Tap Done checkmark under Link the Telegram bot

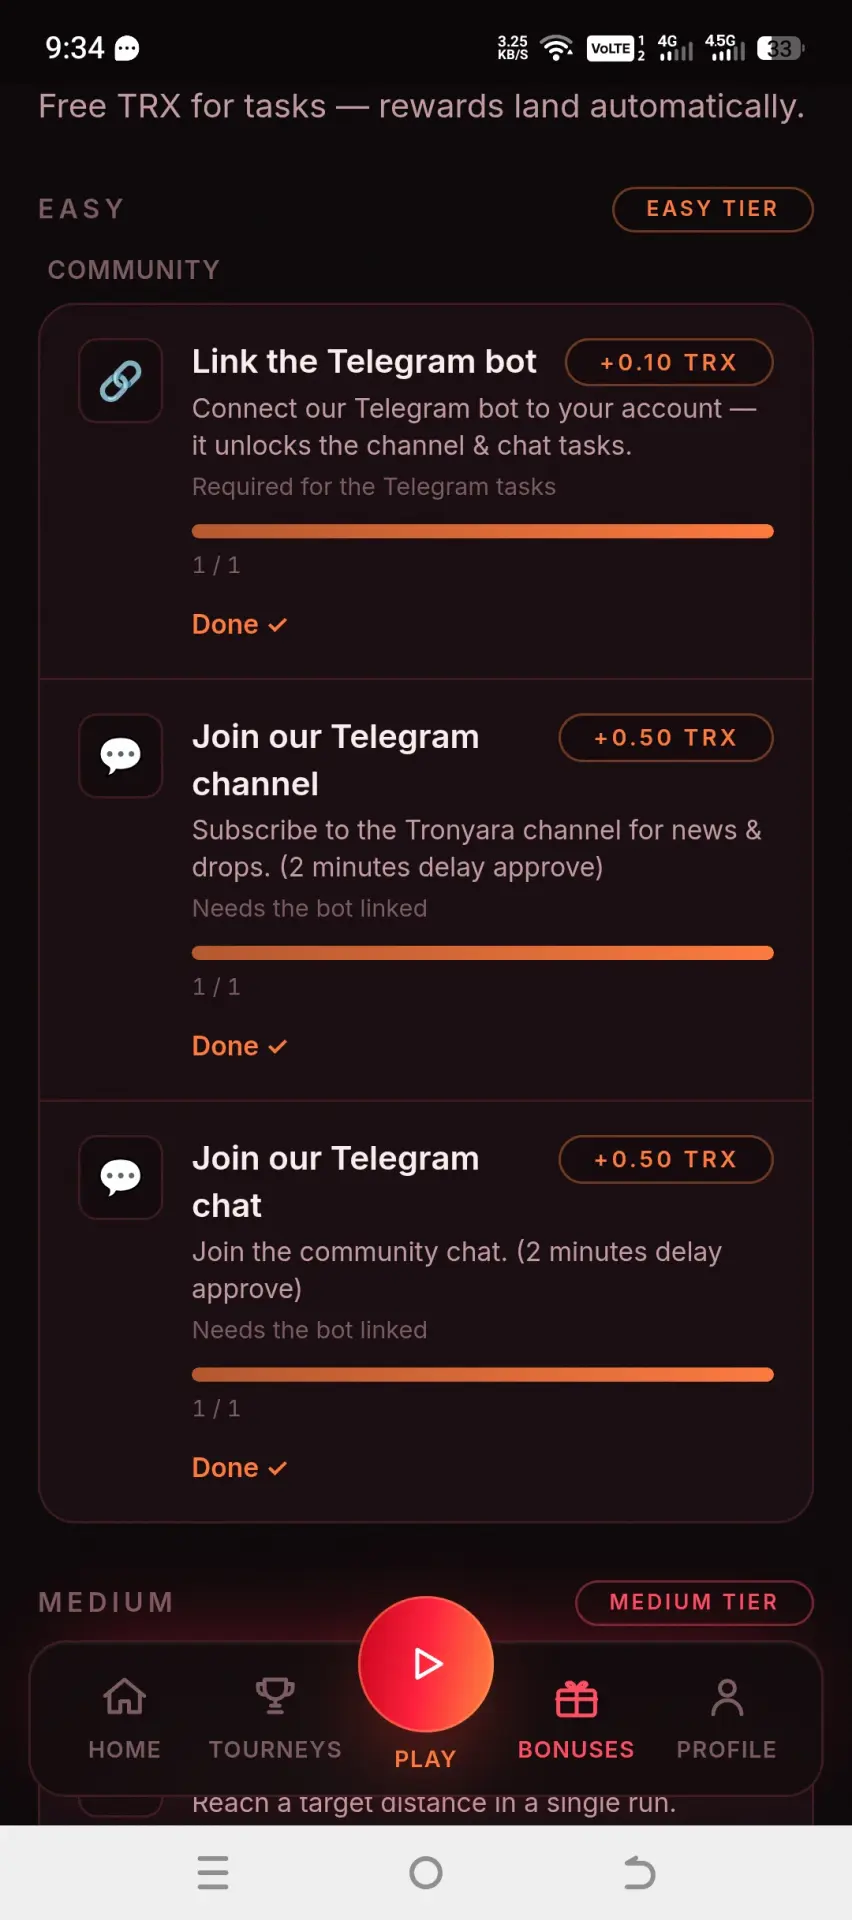pos(240,624)
